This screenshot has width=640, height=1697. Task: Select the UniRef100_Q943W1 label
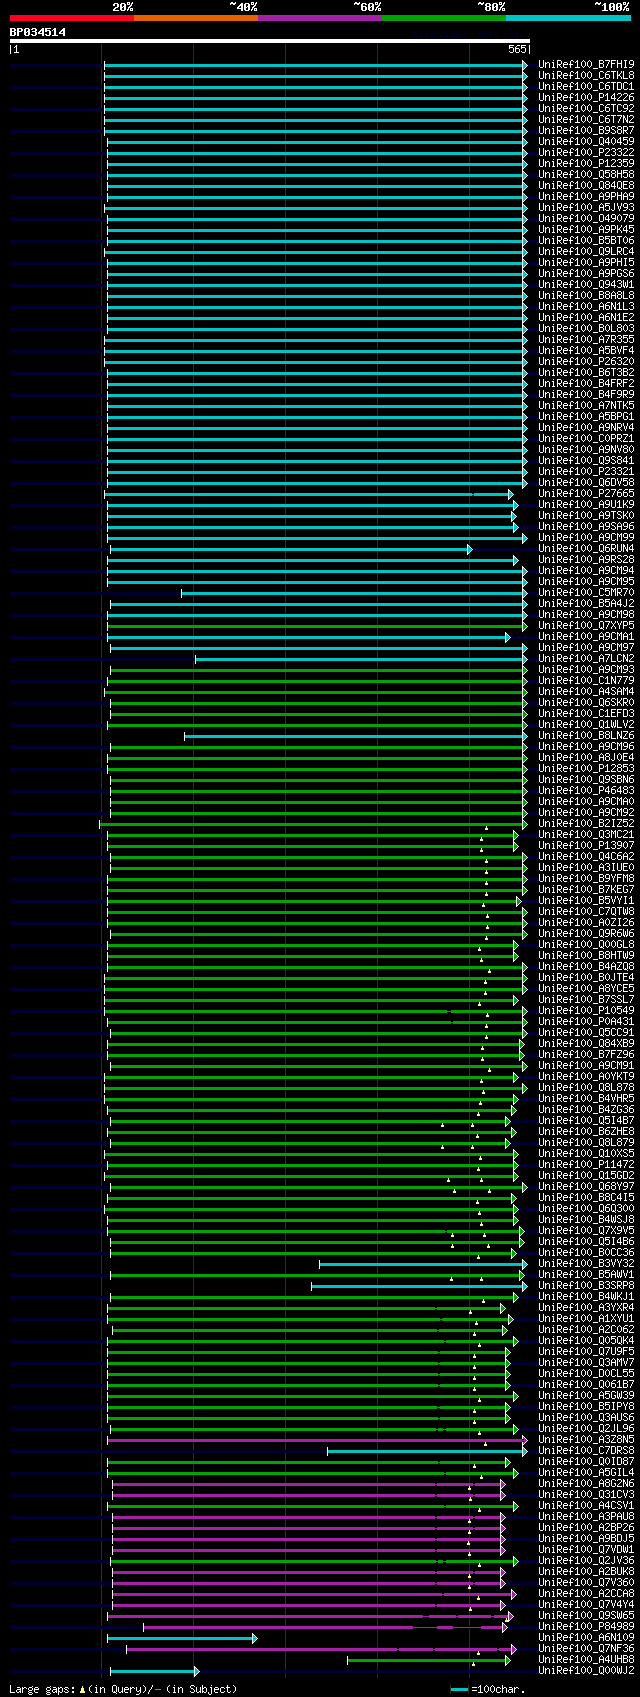pyautogui.click(x=586, y=284)
